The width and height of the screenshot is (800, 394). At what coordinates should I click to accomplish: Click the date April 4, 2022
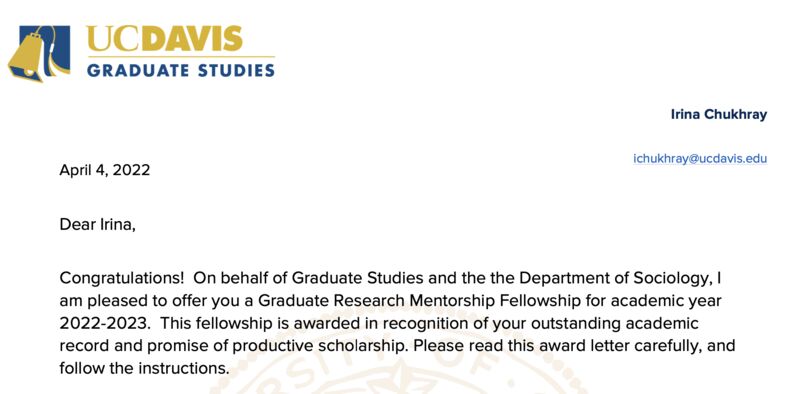[105, 170]
